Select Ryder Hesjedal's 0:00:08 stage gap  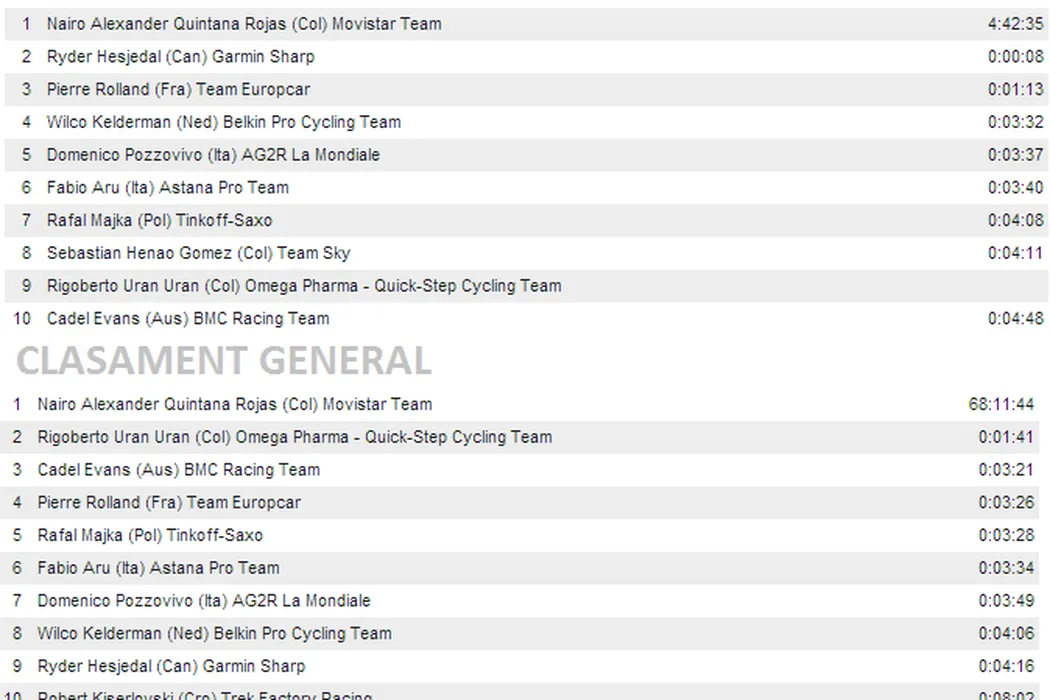point(1015,57)
